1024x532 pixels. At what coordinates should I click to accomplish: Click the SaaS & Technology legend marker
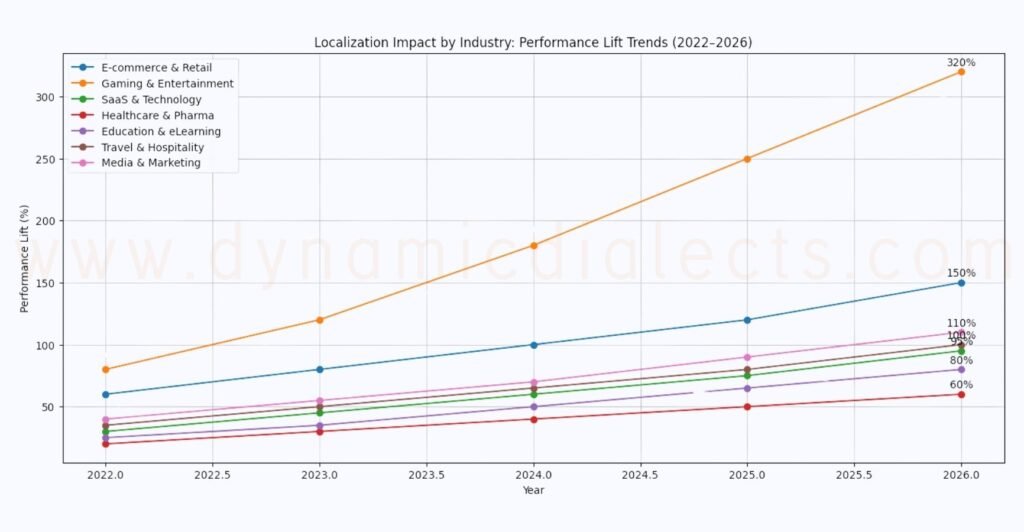coord(86,99)
